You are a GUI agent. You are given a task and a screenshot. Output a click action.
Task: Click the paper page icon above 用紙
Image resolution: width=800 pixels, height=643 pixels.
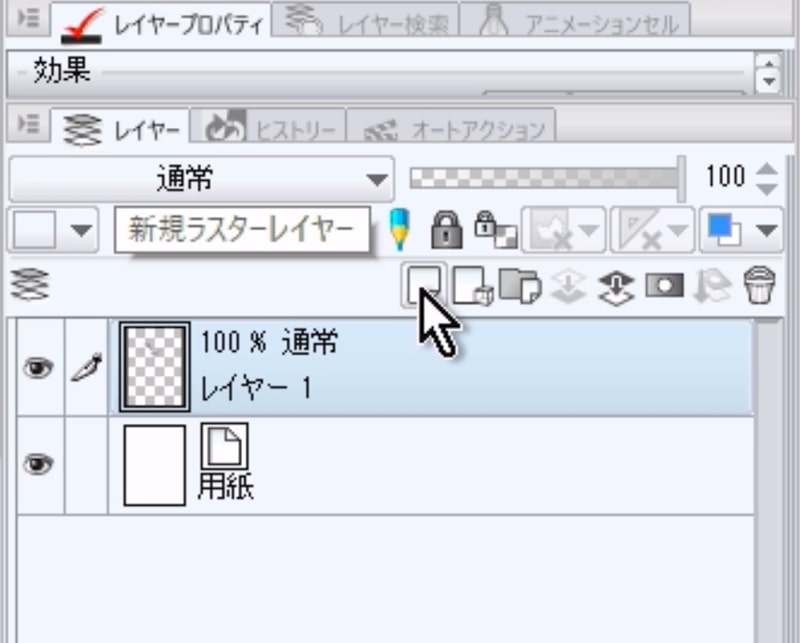(224, 446)
